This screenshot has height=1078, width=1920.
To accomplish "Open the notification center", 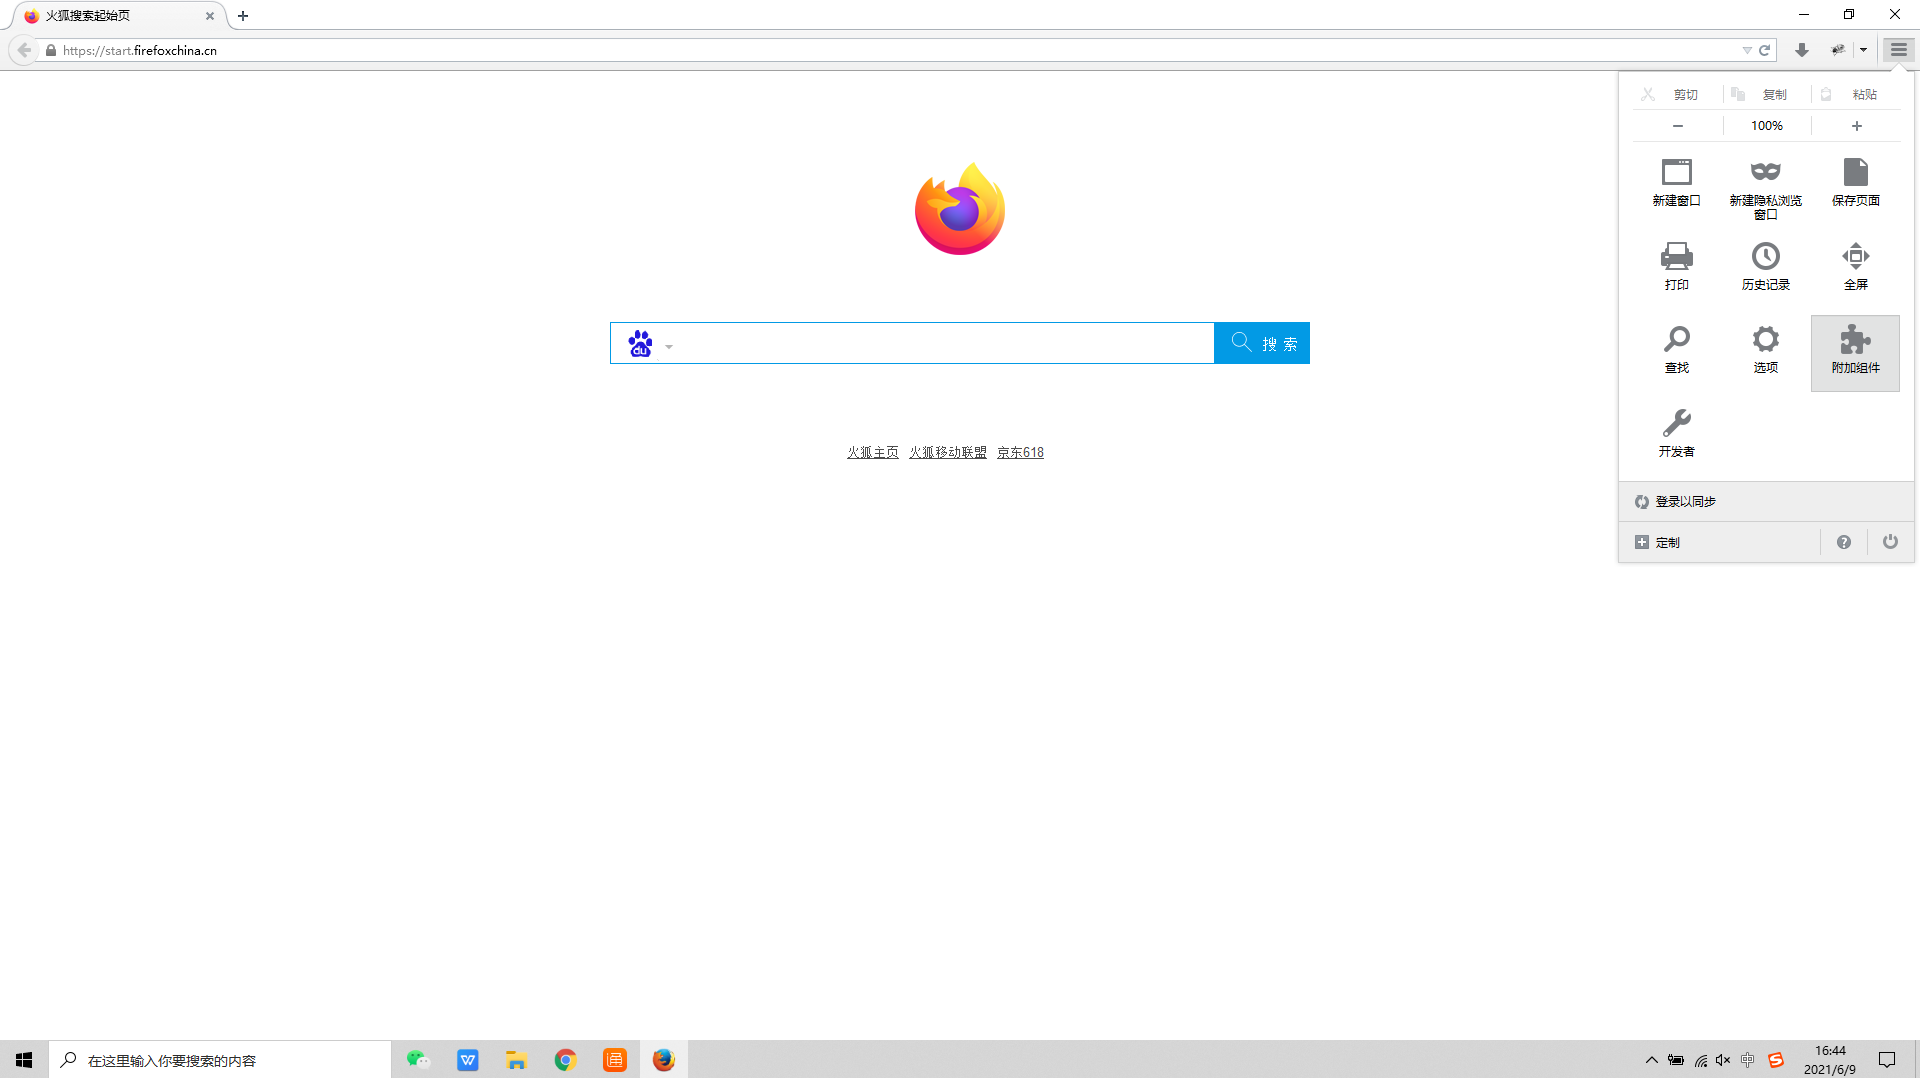I will [1887, 1060].
